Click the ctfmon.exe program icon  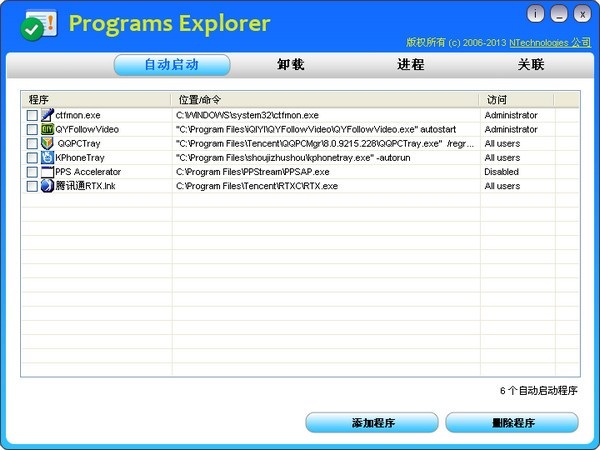(x=47, y=115)
